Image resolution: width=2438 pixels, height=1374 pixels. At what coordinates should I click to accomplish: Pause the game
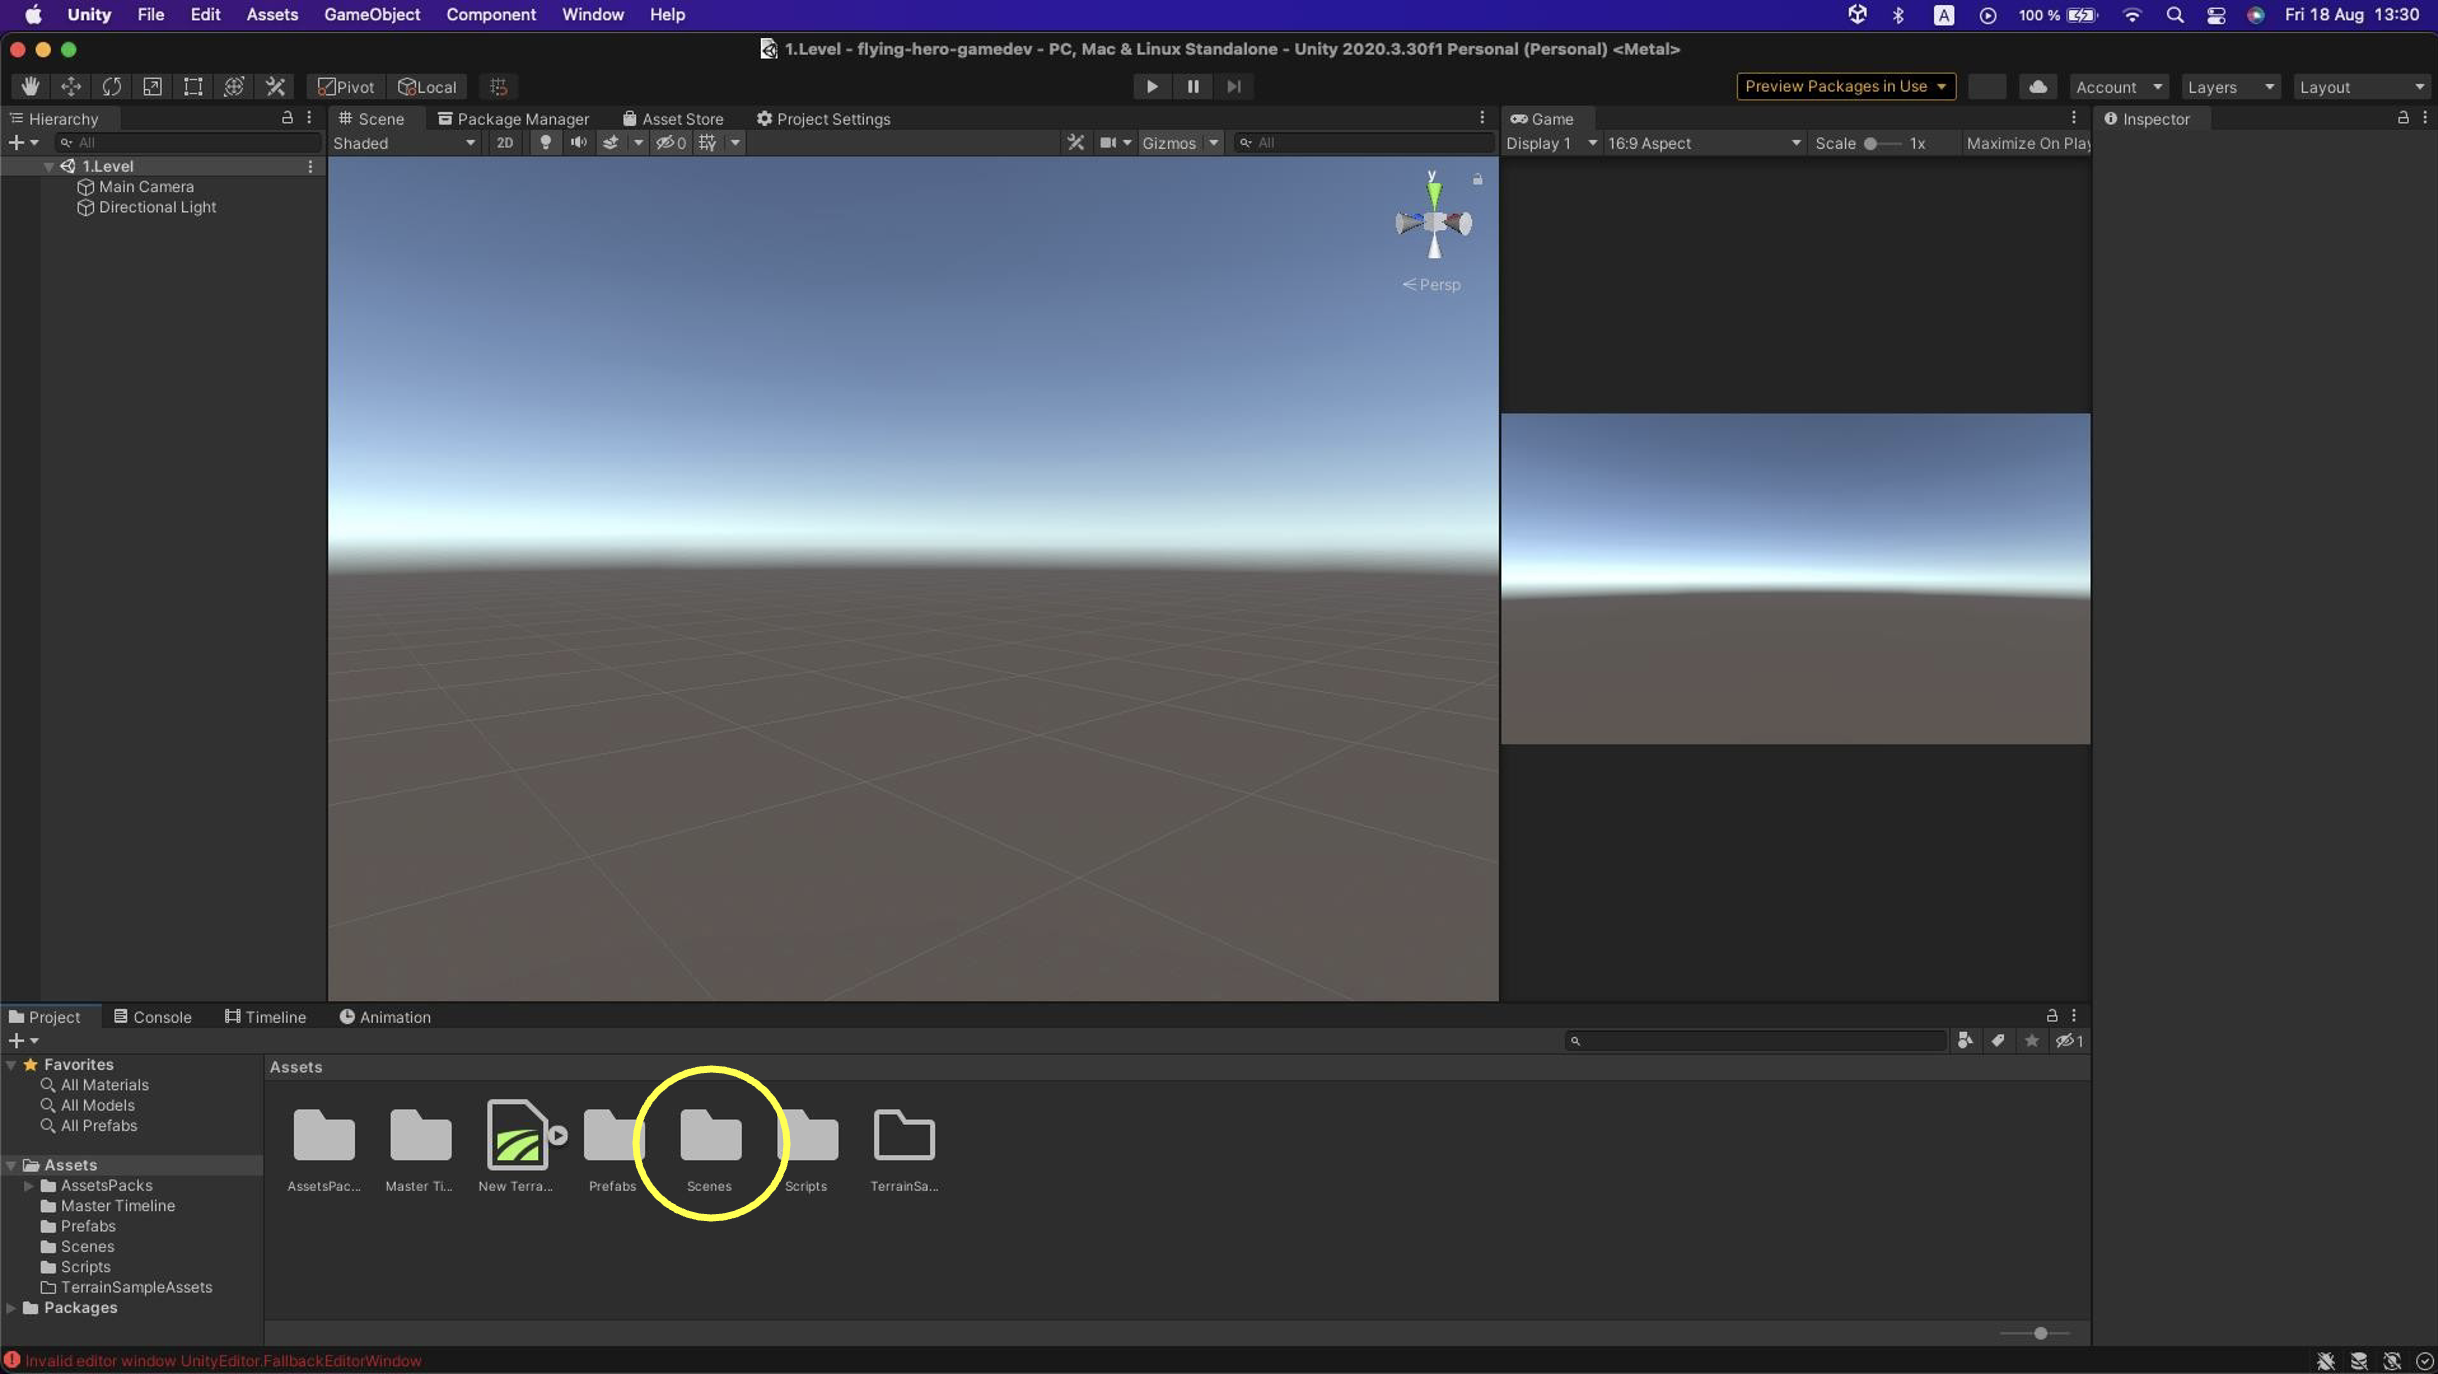1192,86
